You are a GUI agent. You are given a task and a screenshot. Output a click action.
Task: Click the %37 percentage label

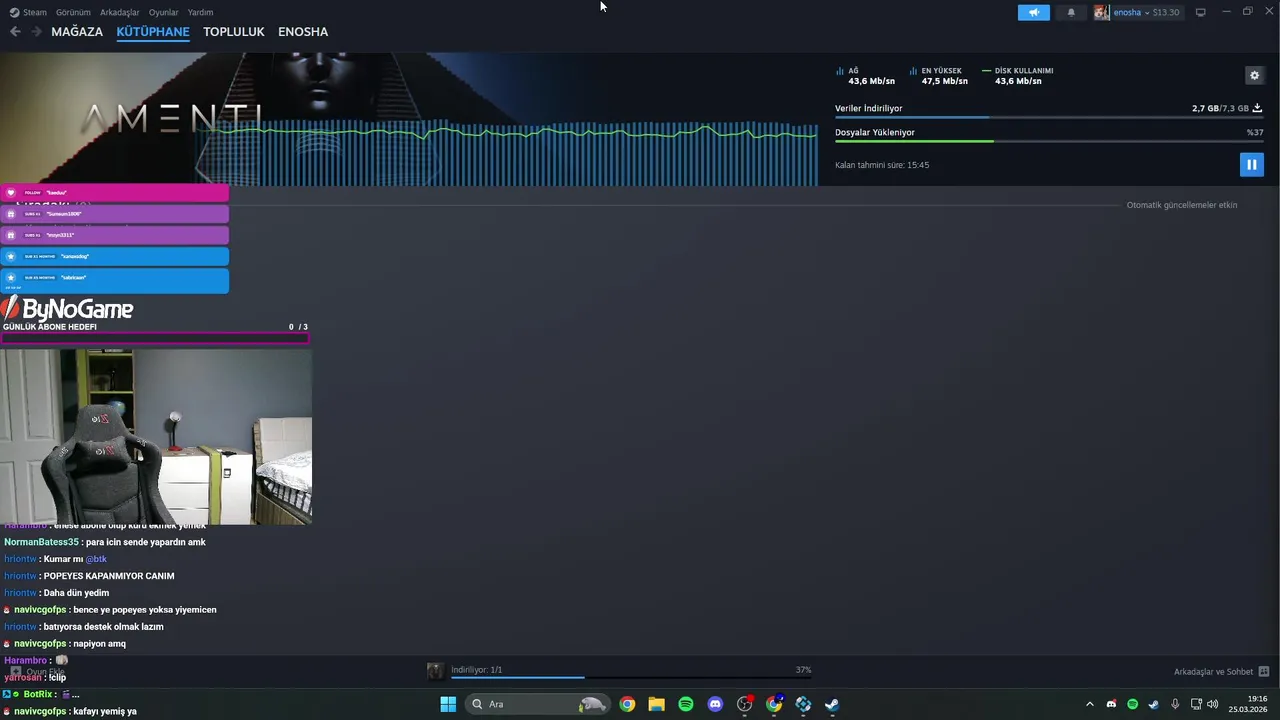1255,132
